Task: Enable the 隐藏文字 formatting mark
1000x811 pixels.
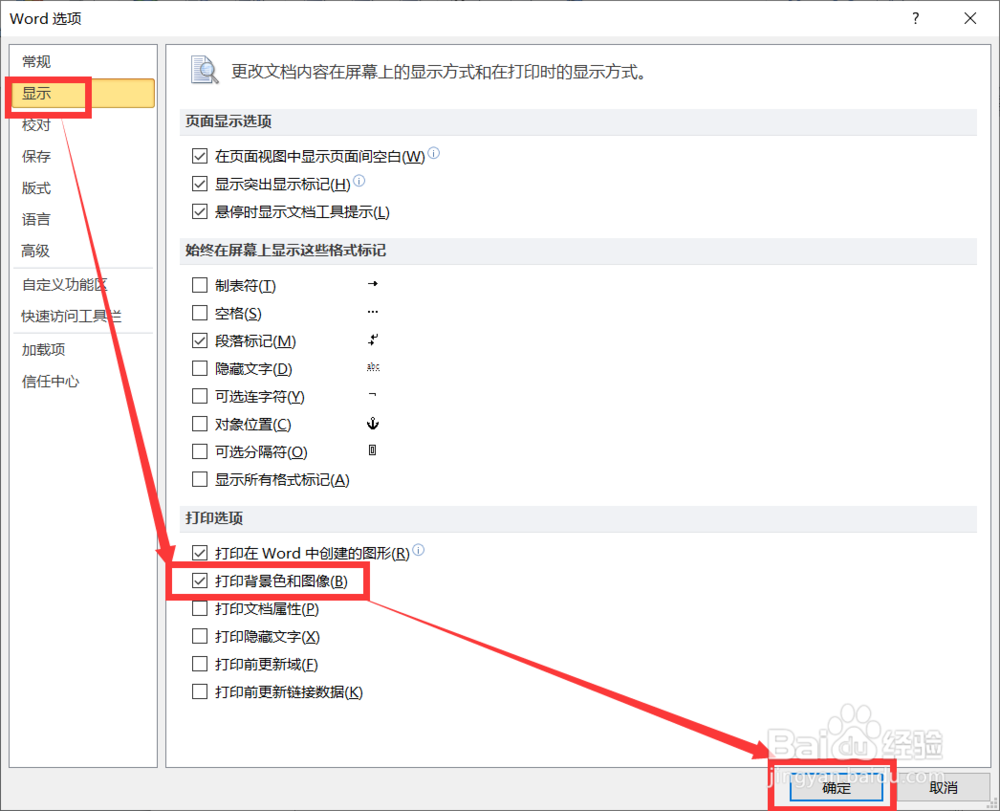Action: (200, 368)
